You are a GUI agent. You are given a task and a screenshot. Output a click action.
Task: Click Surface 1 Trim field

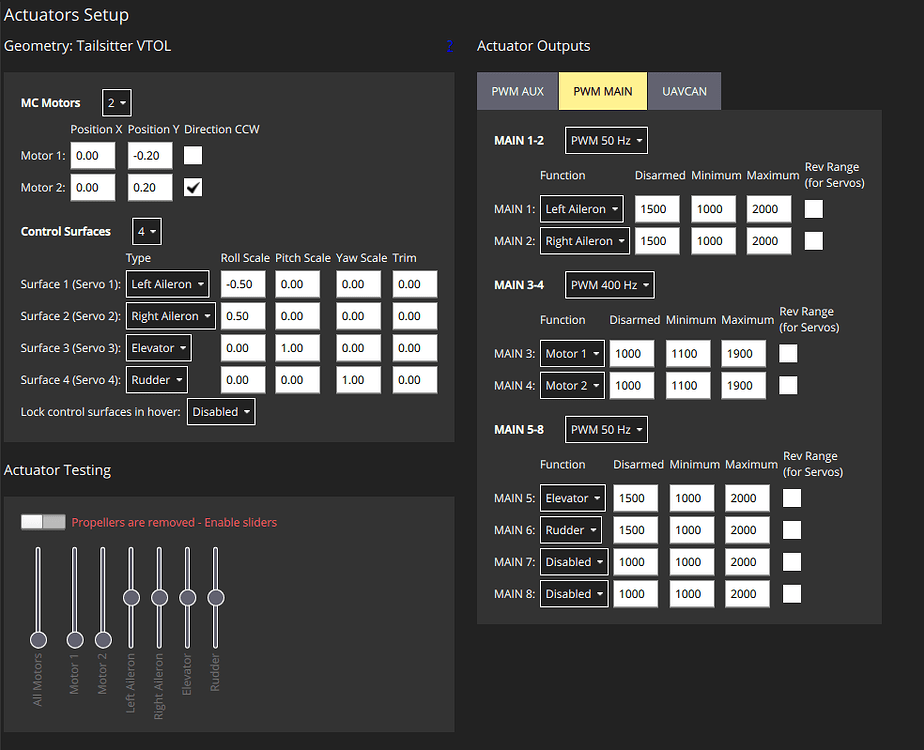(x=415, y=284)
